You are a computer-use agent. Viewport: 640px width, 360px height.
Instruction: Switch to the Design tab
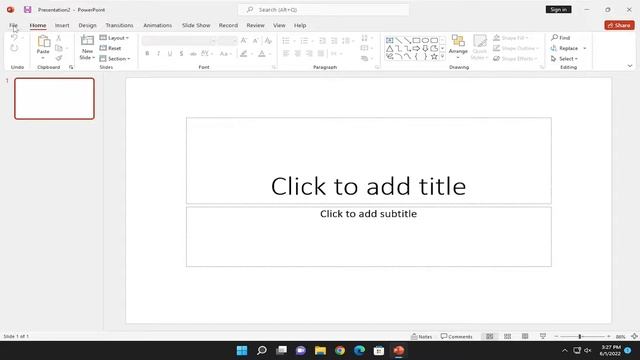[x=87, y=25]
